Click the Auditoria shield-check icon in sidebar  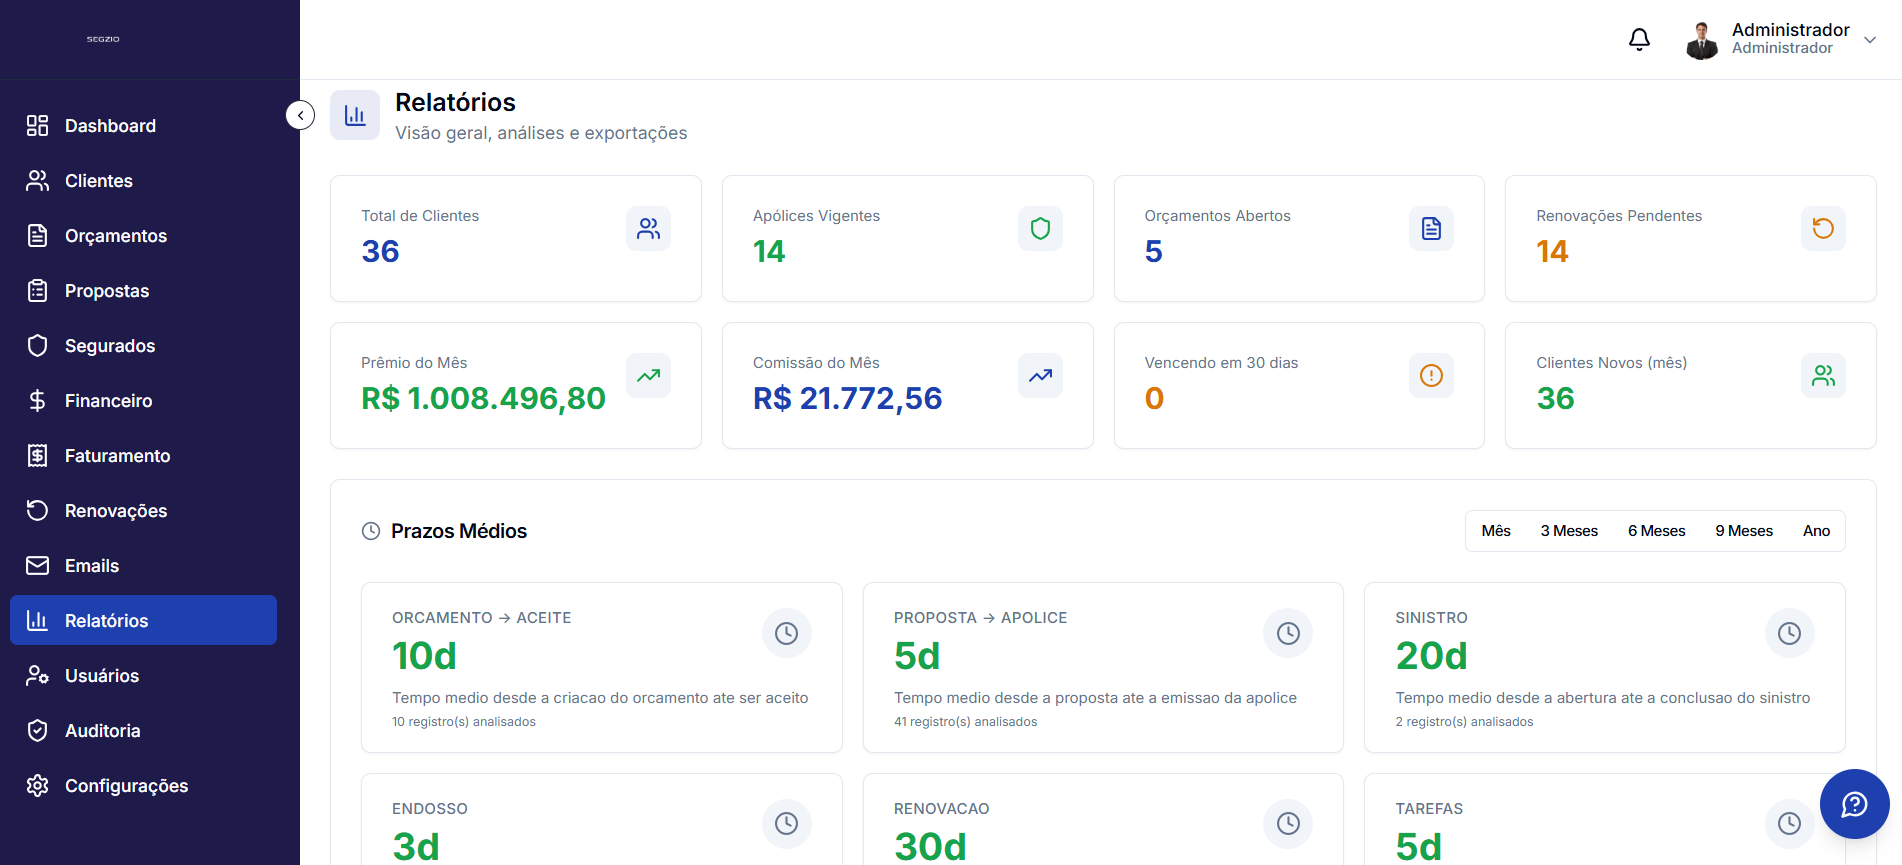[x=37, y=730]
